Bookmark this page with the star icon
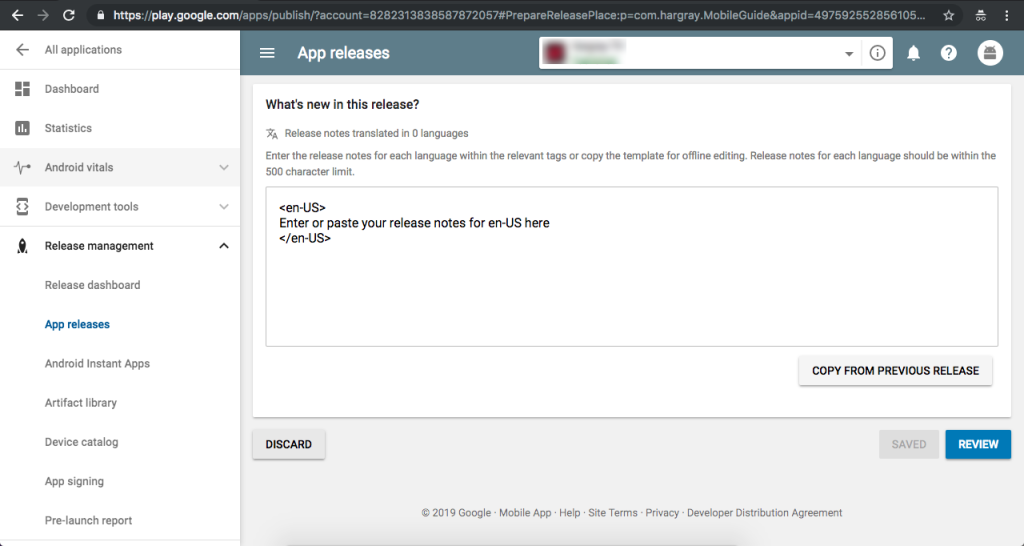Image resolution: width=1024 pixels, height=546 pixels. coord(948,15)
